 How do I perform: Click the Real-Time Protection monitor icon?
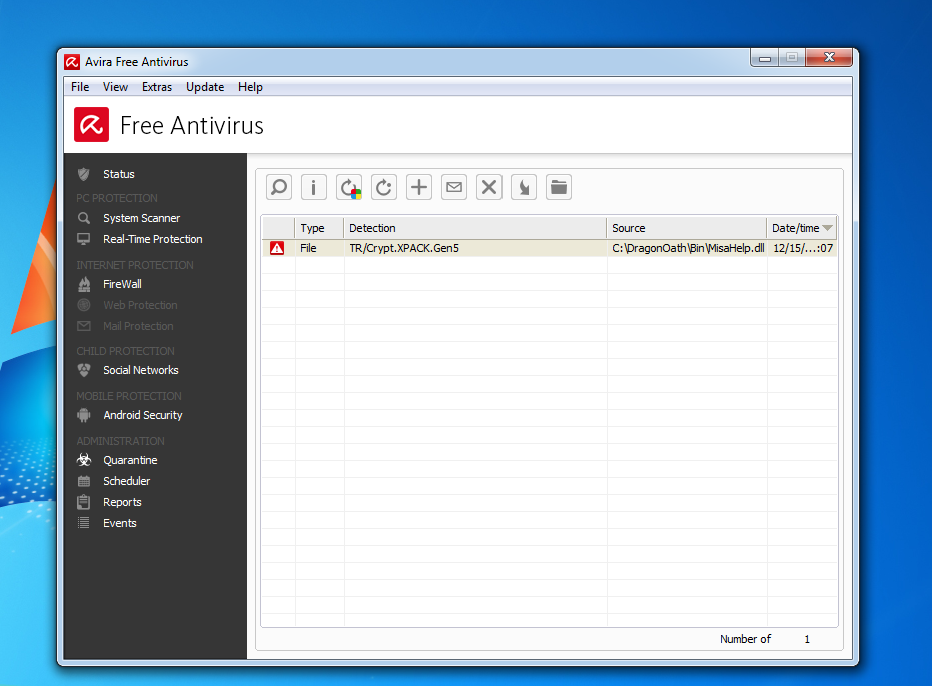[x=84, y=239]
